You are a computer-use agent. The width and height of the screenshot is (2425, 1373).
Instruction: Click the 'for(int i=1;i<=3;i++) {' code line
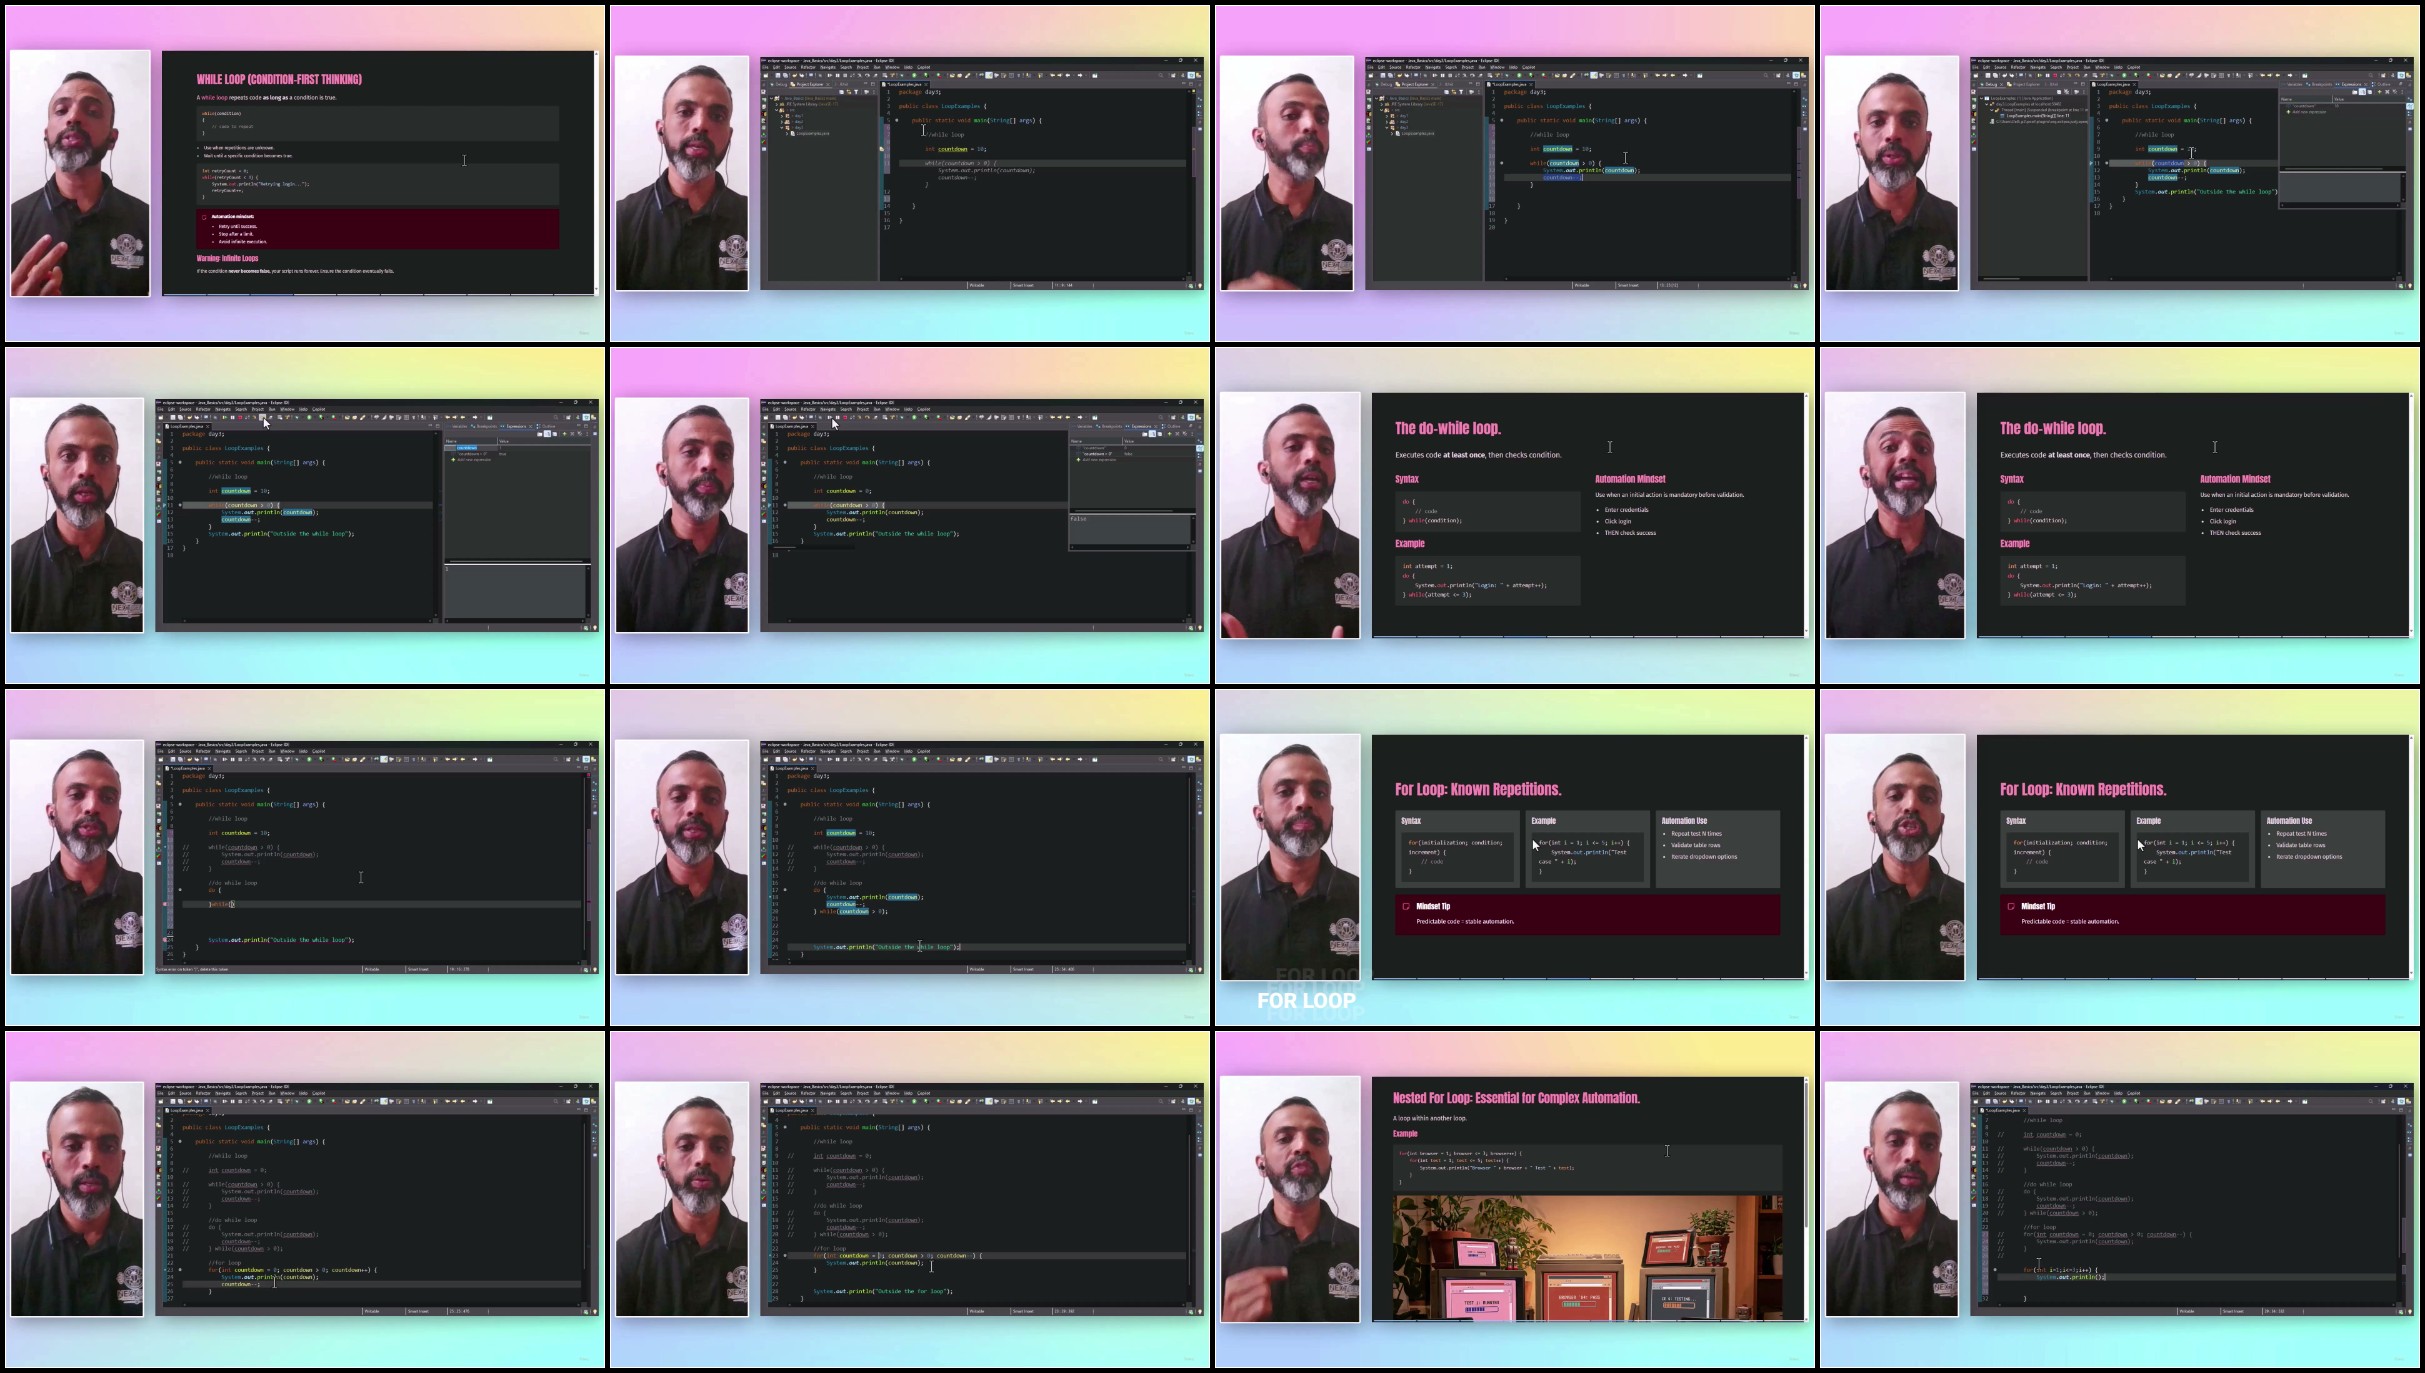click(2060, 1270)
